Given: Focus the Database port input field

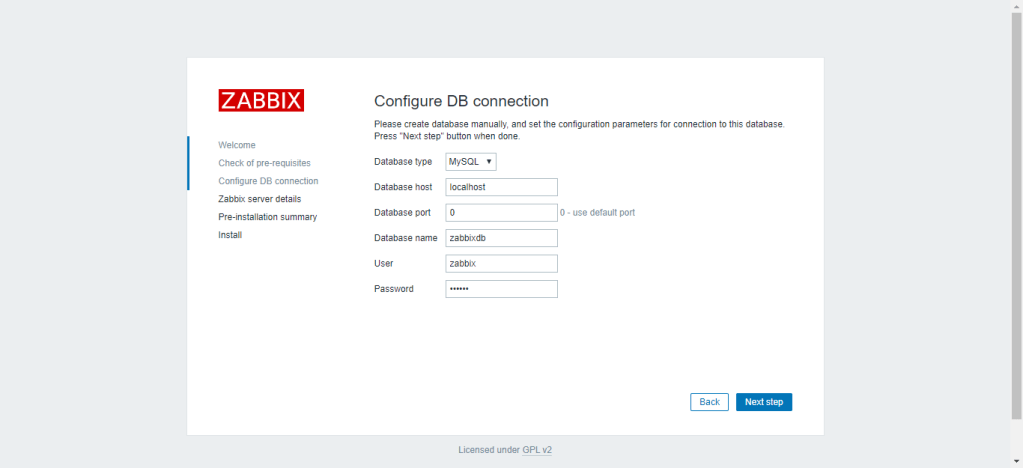Looking at the screenshot, I should click(x=501, y=213).
